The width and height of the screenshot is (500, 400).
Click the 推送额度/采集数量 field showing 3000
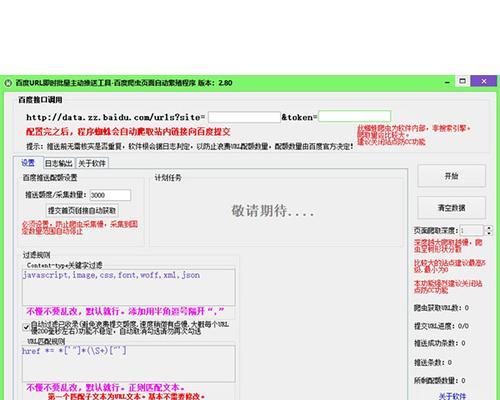coord(110,195)
